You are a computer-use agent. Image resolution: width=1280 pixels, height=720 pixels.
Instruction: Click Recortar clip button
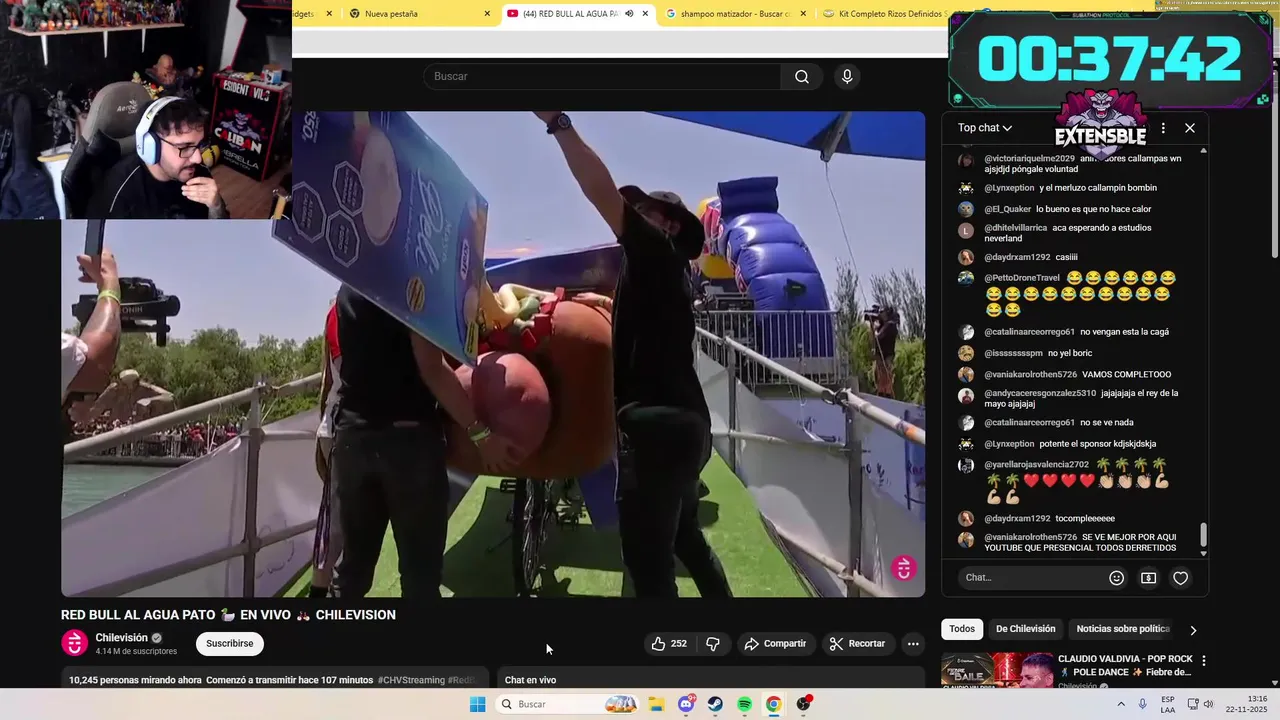tap(857, 644)
